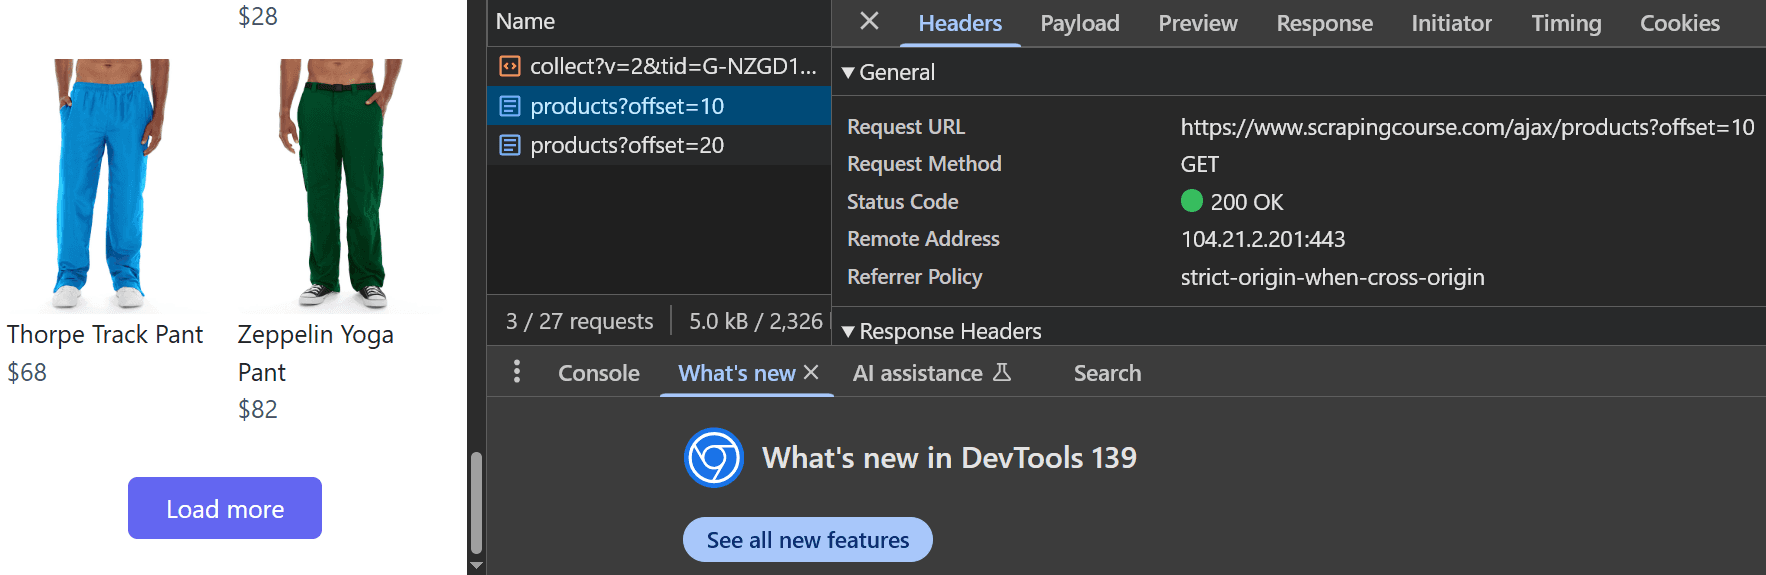This screenshot has width=1766, height=575.
Task: Click the strict-origin-when-cross-origin value
Action: (x=1332, y=277)
